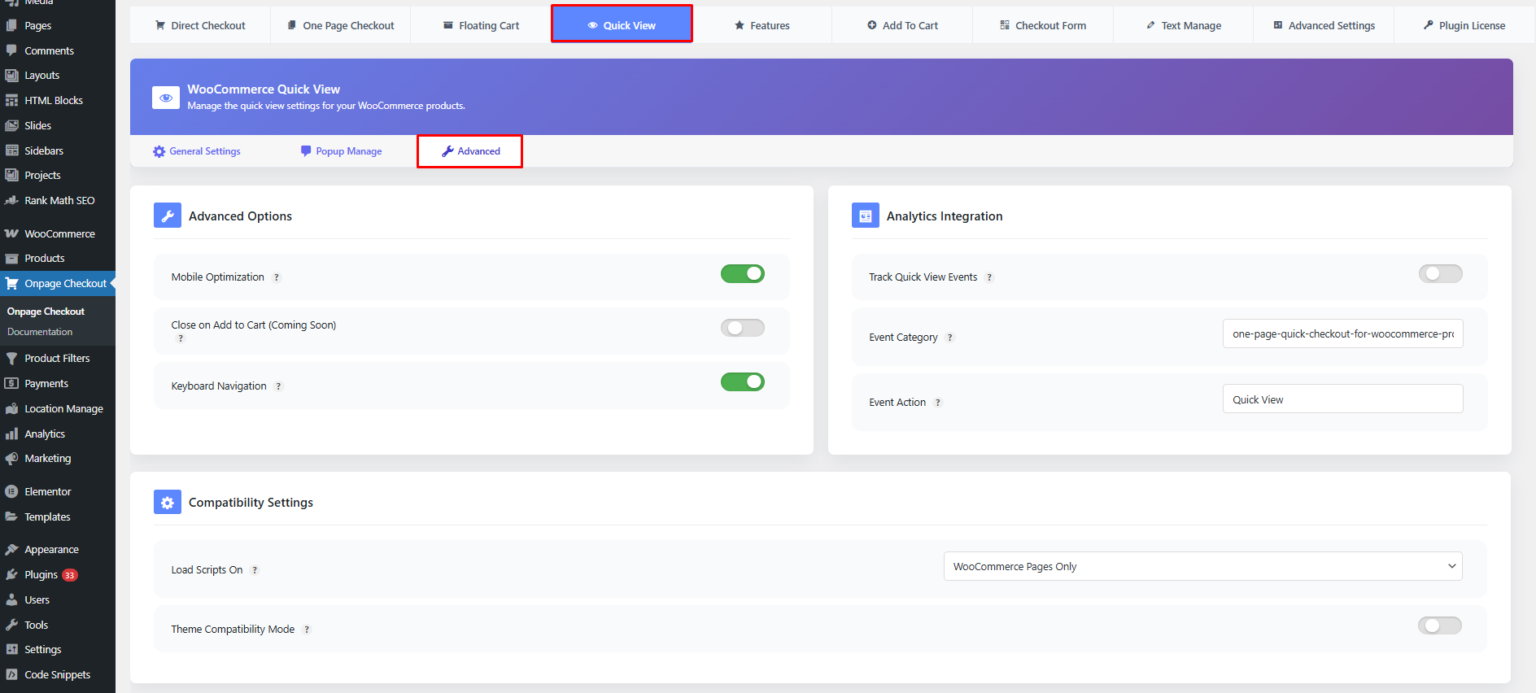Screen dimensions: 1536x693
Task: Toggle the Track Quick View Events switch
Action: (1440, 273)
